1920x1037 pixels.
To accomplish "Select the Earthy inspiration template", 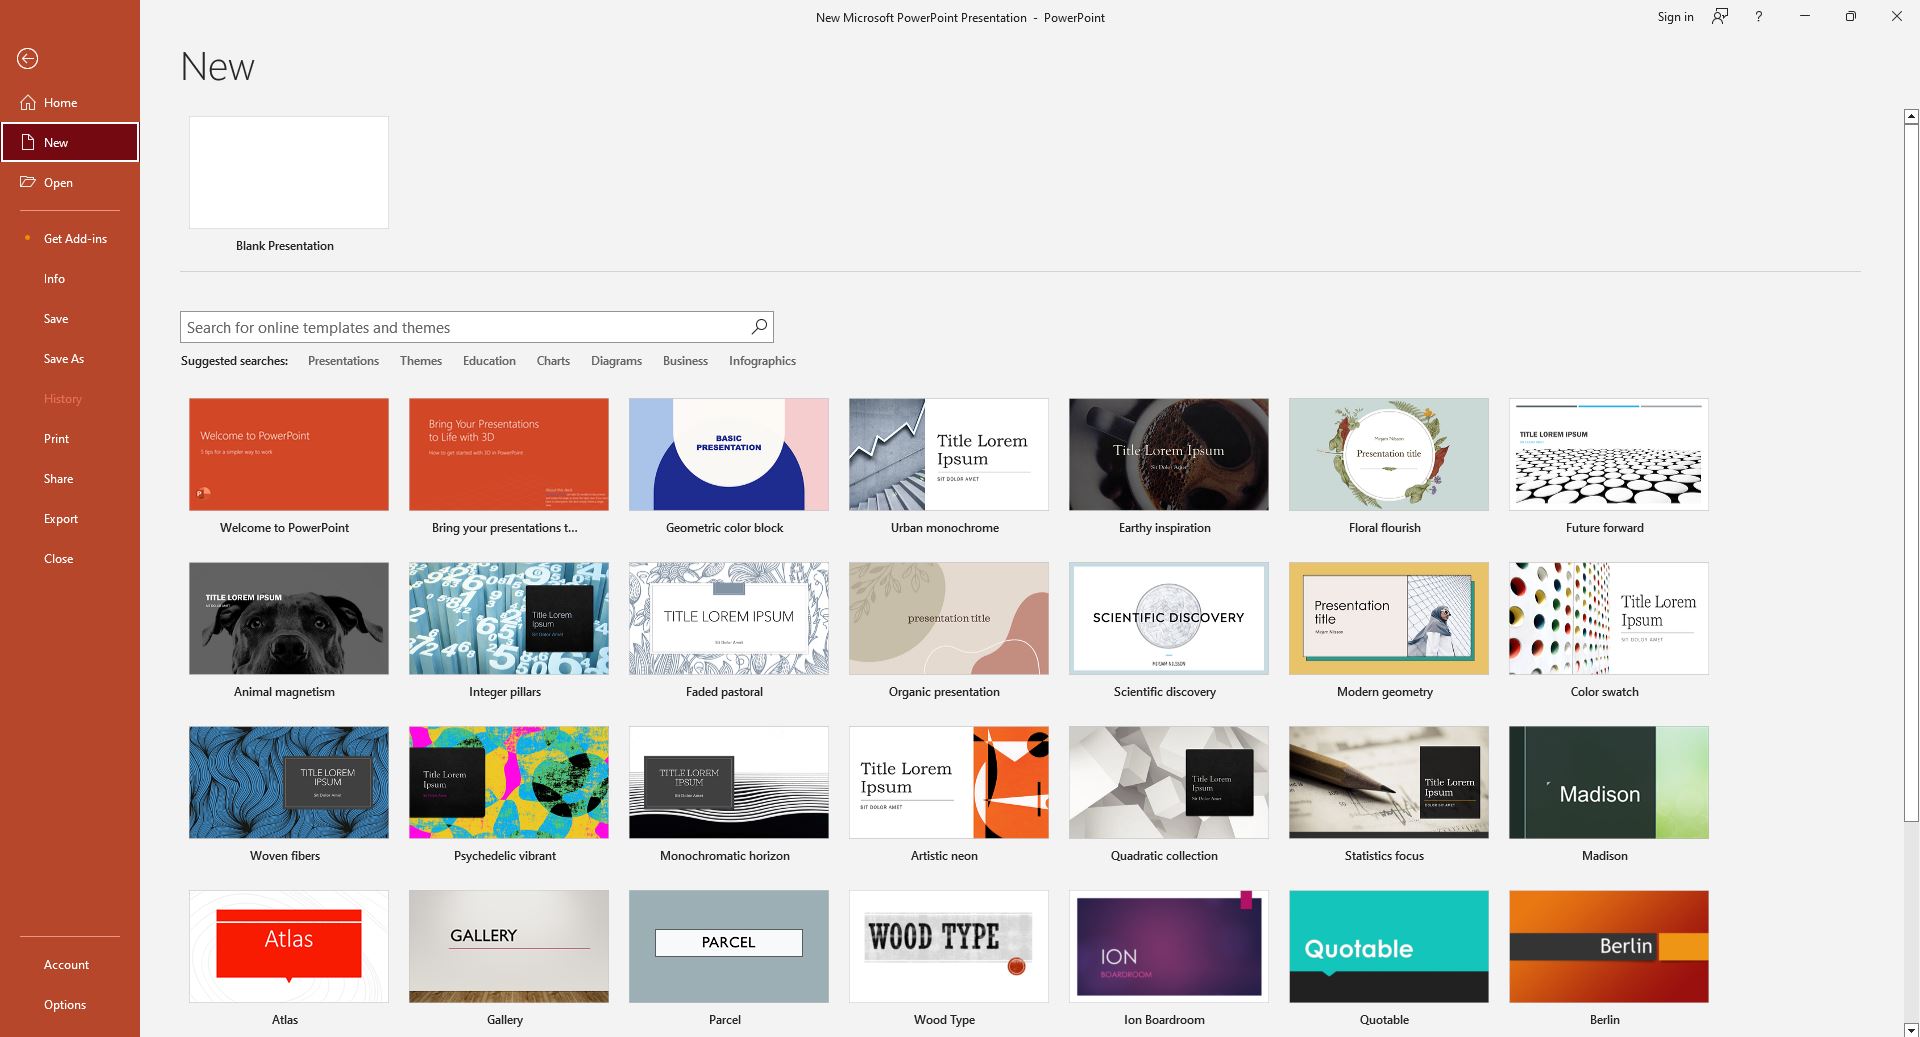I will 1169,454.
